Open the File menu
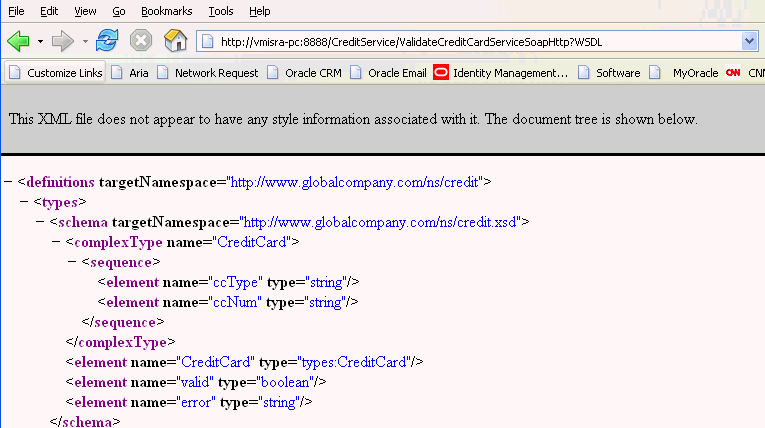Screen dimensions: 765x428 tap(16, 11)
